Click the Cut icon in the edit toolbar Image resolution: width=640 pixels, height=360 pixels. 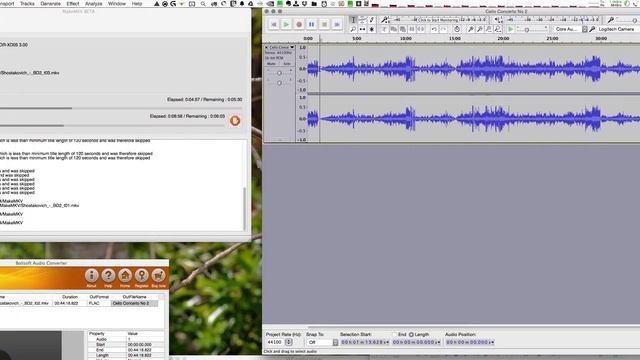click(x=384, y=29)
